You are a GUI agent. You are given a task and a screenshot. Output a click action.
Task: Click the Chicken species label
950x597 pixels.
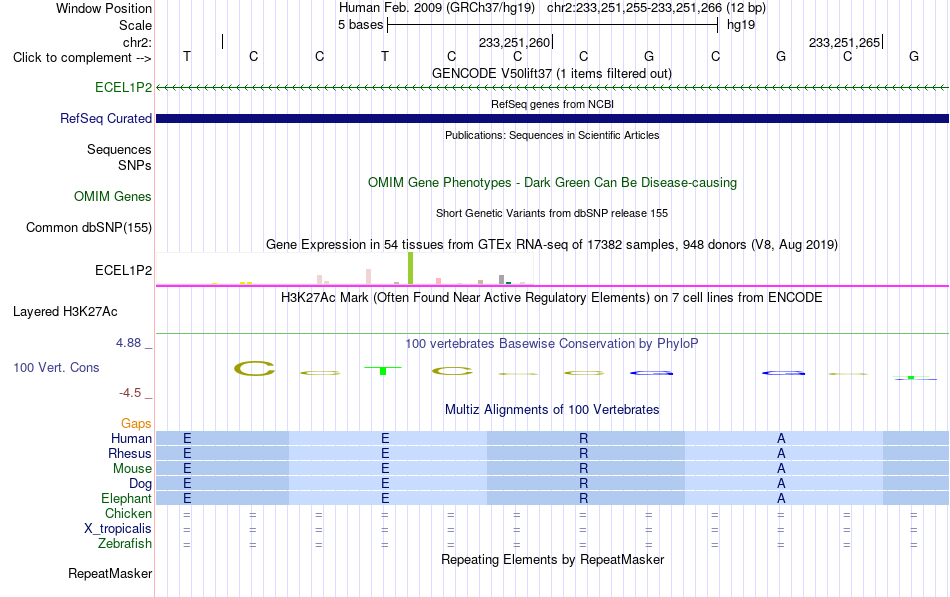click(128, 513)
